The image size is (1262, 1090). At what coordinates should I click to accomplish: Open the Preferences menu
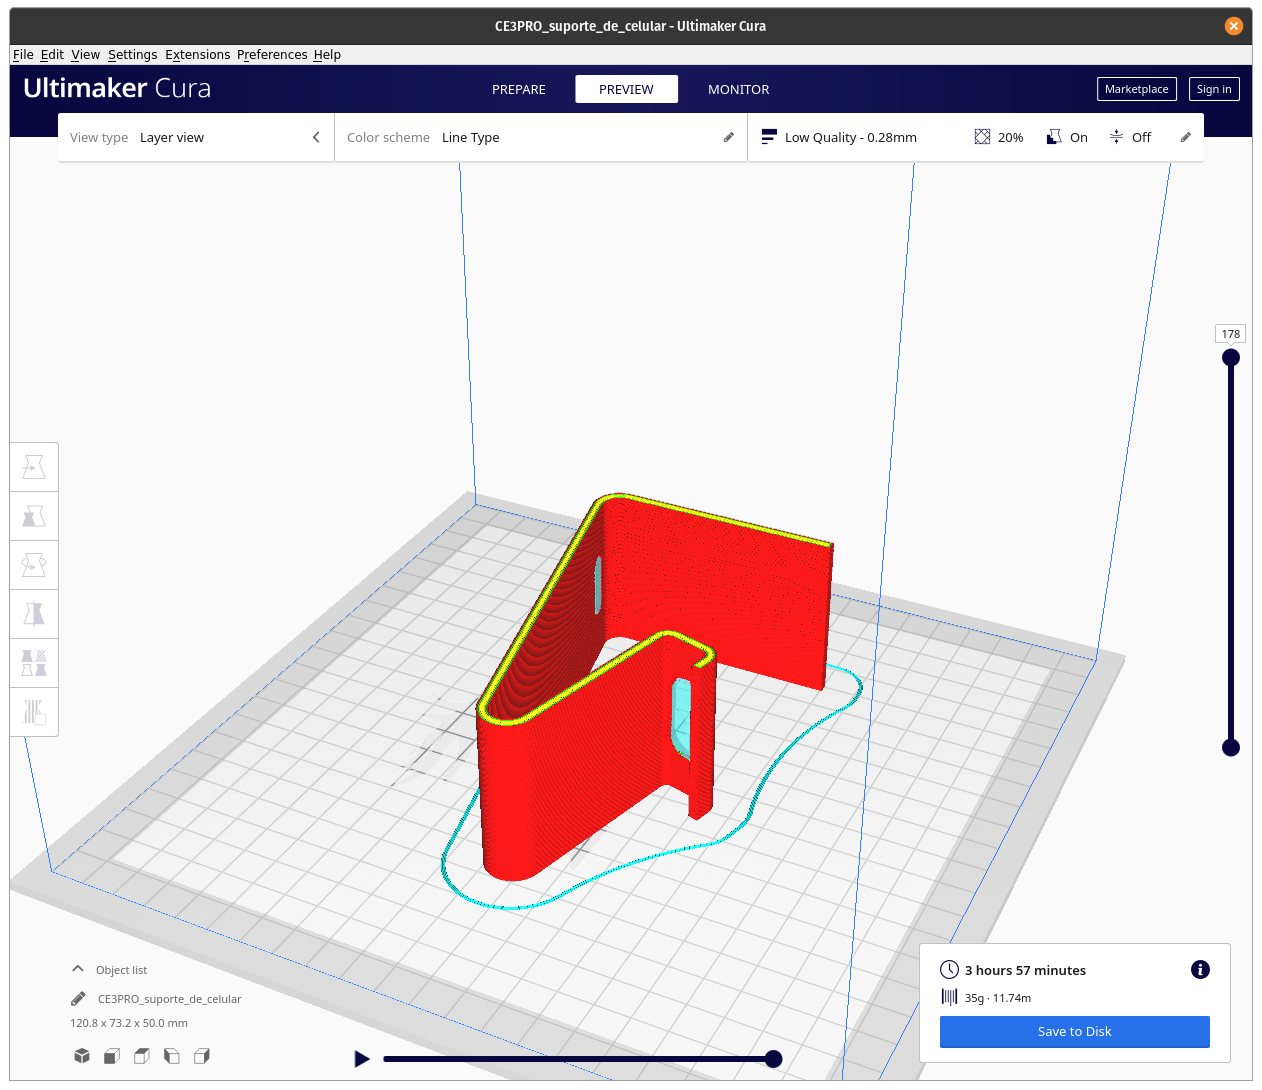tap(272, 54)
